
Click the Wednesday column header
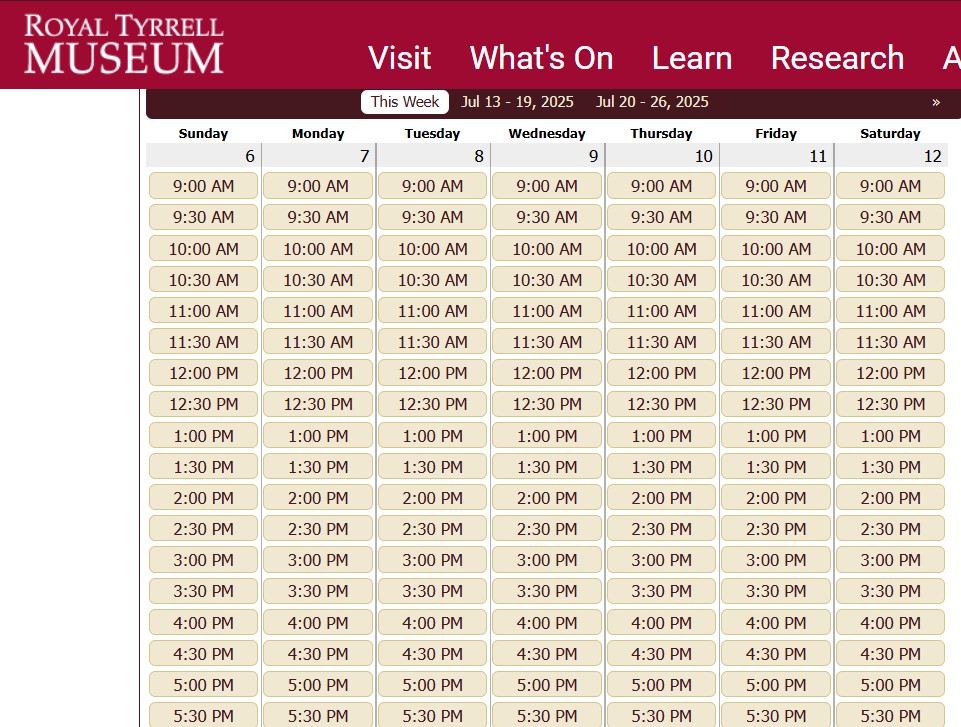coord(547,134)
